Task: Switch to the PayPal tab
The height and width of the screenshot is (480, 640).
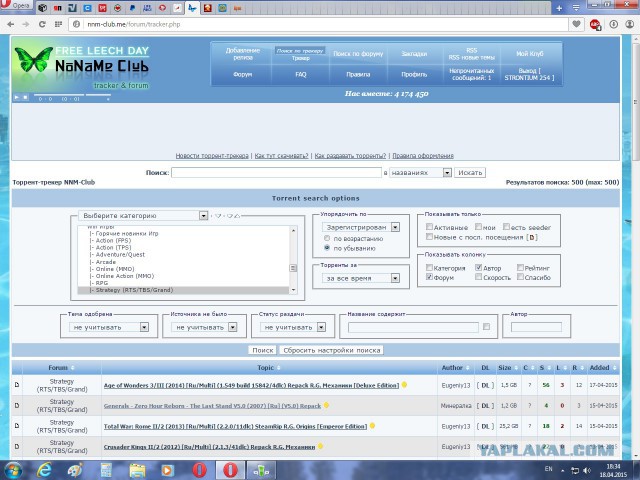Action: (x=132, y=8)
